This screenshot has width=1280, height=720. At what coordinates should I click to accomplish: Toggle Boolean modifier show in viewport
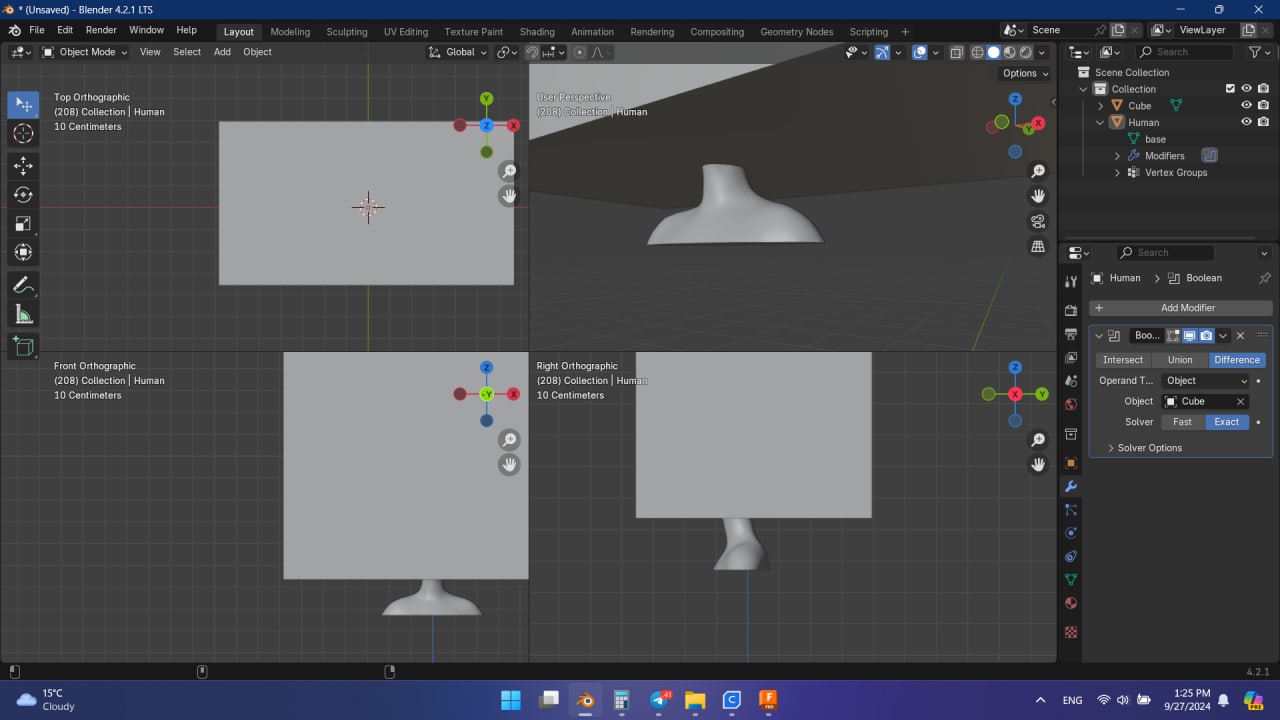coord(1190,336)
